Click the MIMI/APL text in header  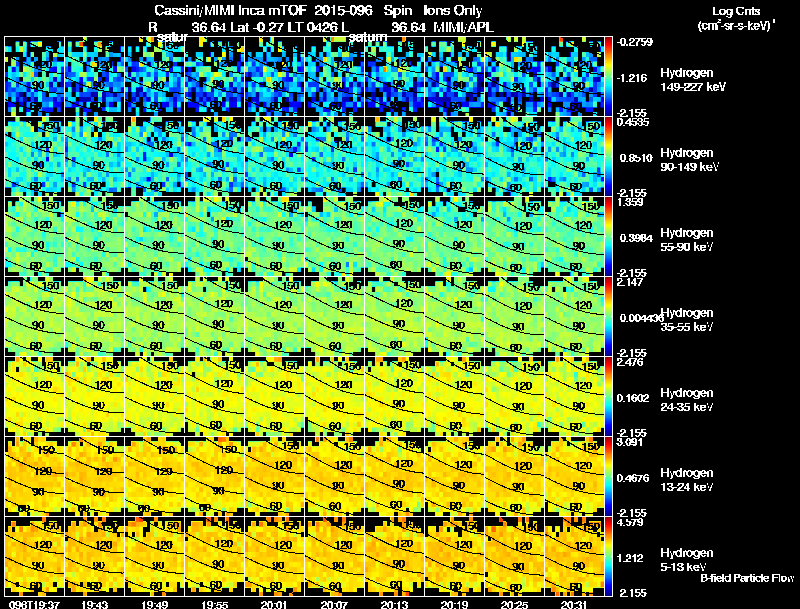[x=463, y=27]
